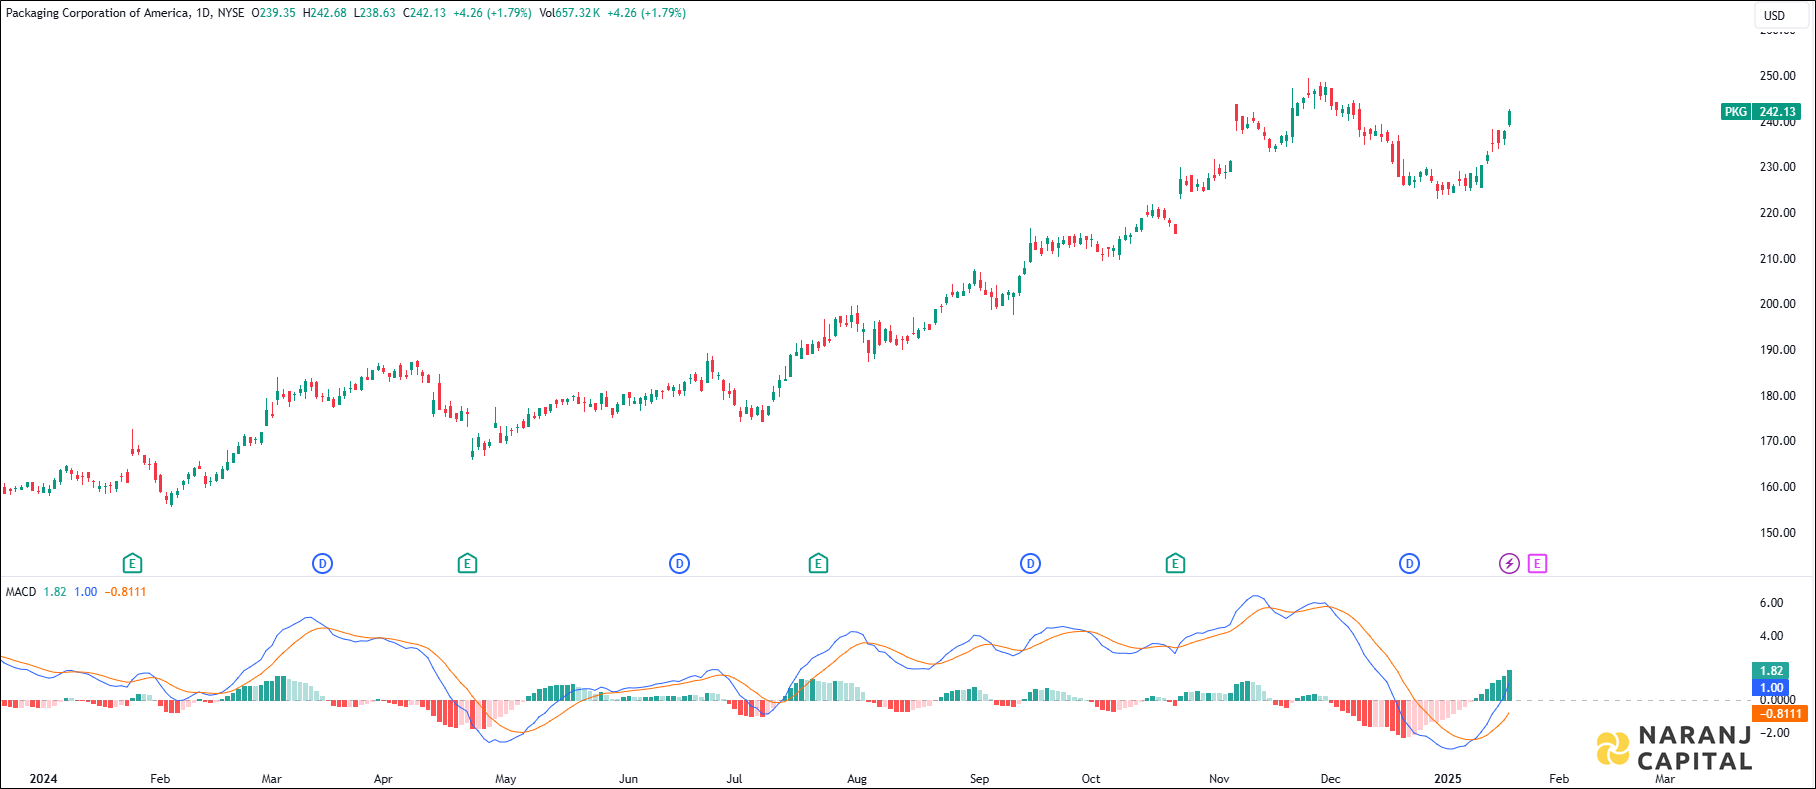This screenshot has height=789, width=1816.
Task: Click the Vol657.32K volume readout
Action: coord(569,13)
